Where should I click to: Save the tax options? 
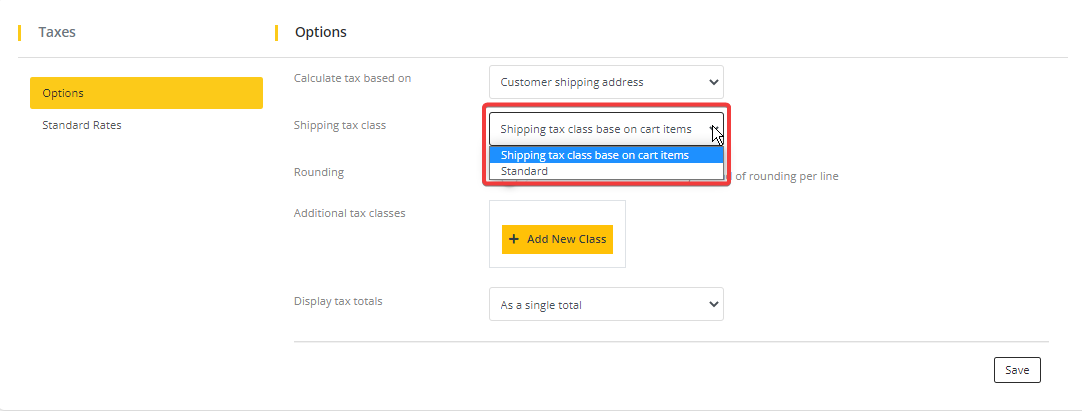(1017, 370)
